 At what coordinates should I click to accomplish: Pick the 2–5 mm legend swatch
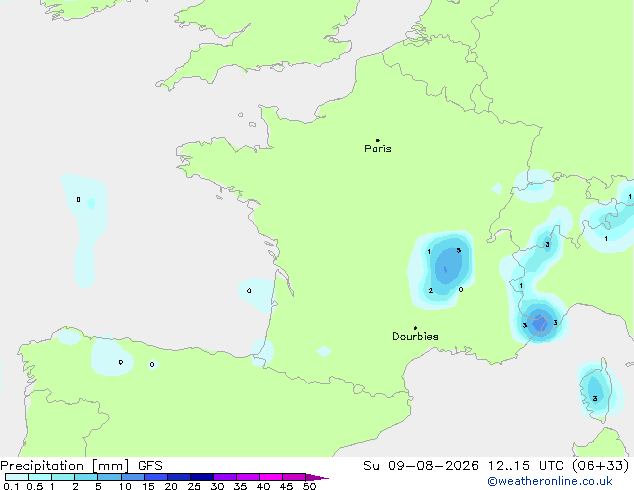[86, 477]
